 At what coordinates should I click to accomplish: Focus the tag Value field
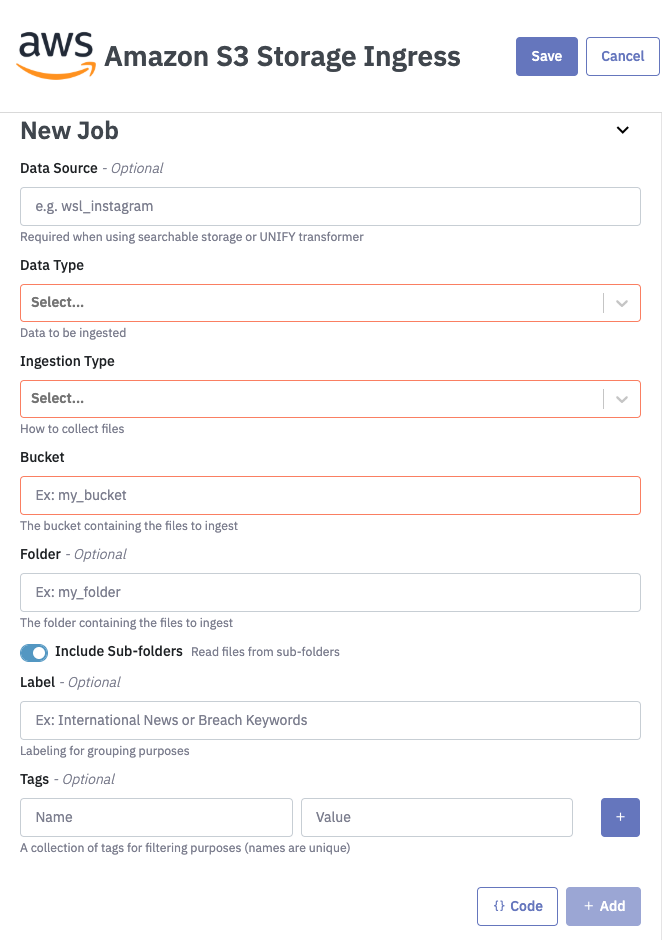(x=436, y=817)
